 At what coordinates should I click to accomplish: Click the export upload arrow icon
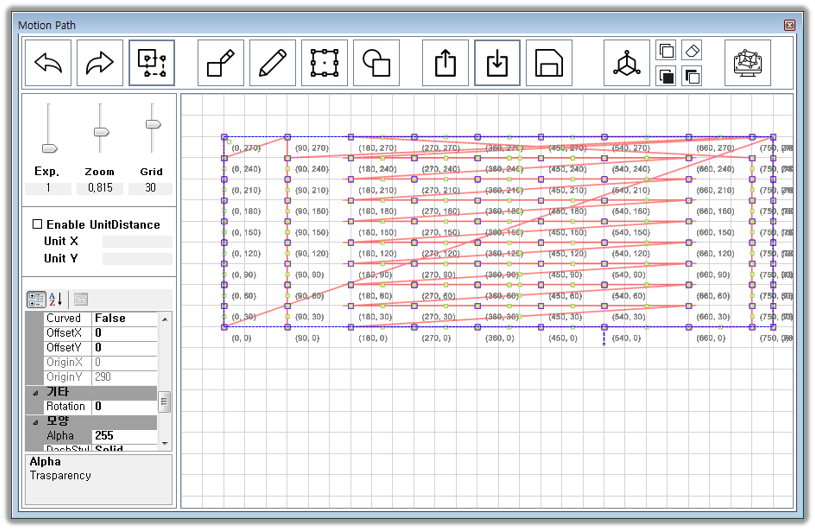pyautogui.click(x=446, y=63)
